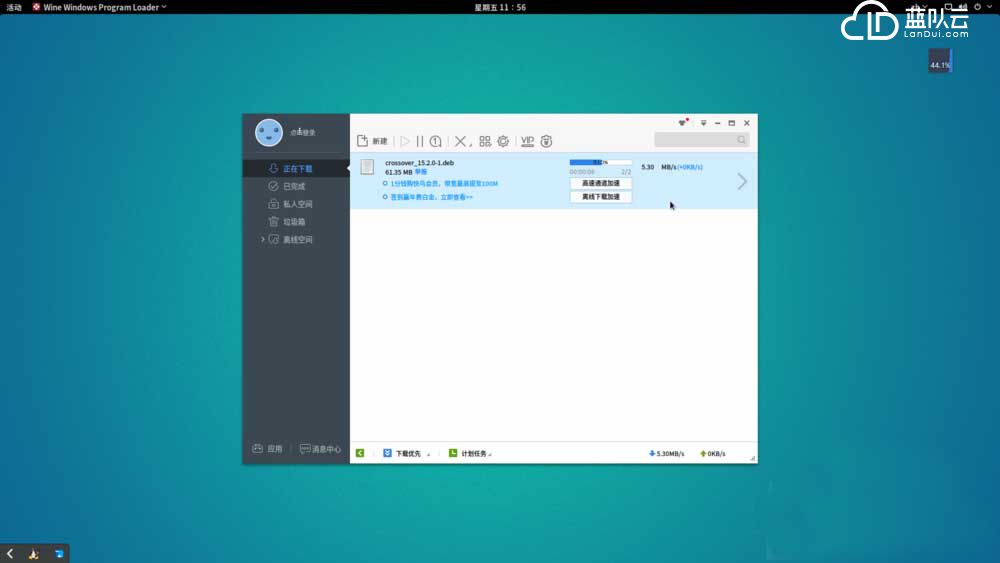Click the smiley user avatar

click(x=268, y=133)
